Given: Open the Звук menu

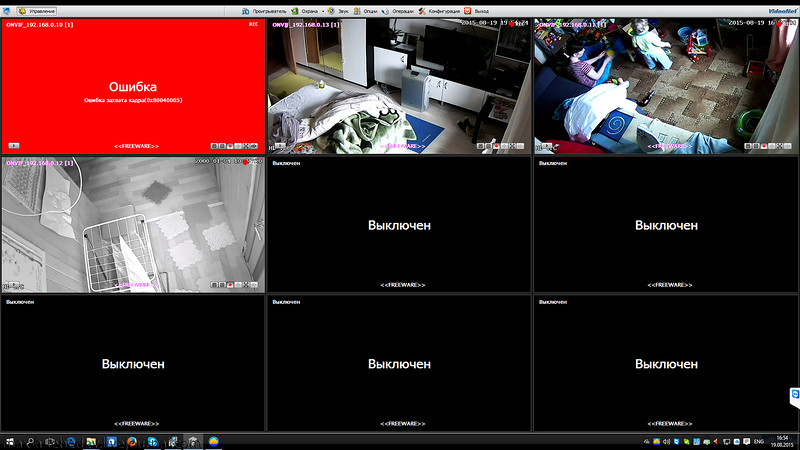Looking at the screenshot, I should tap(343, 11).
